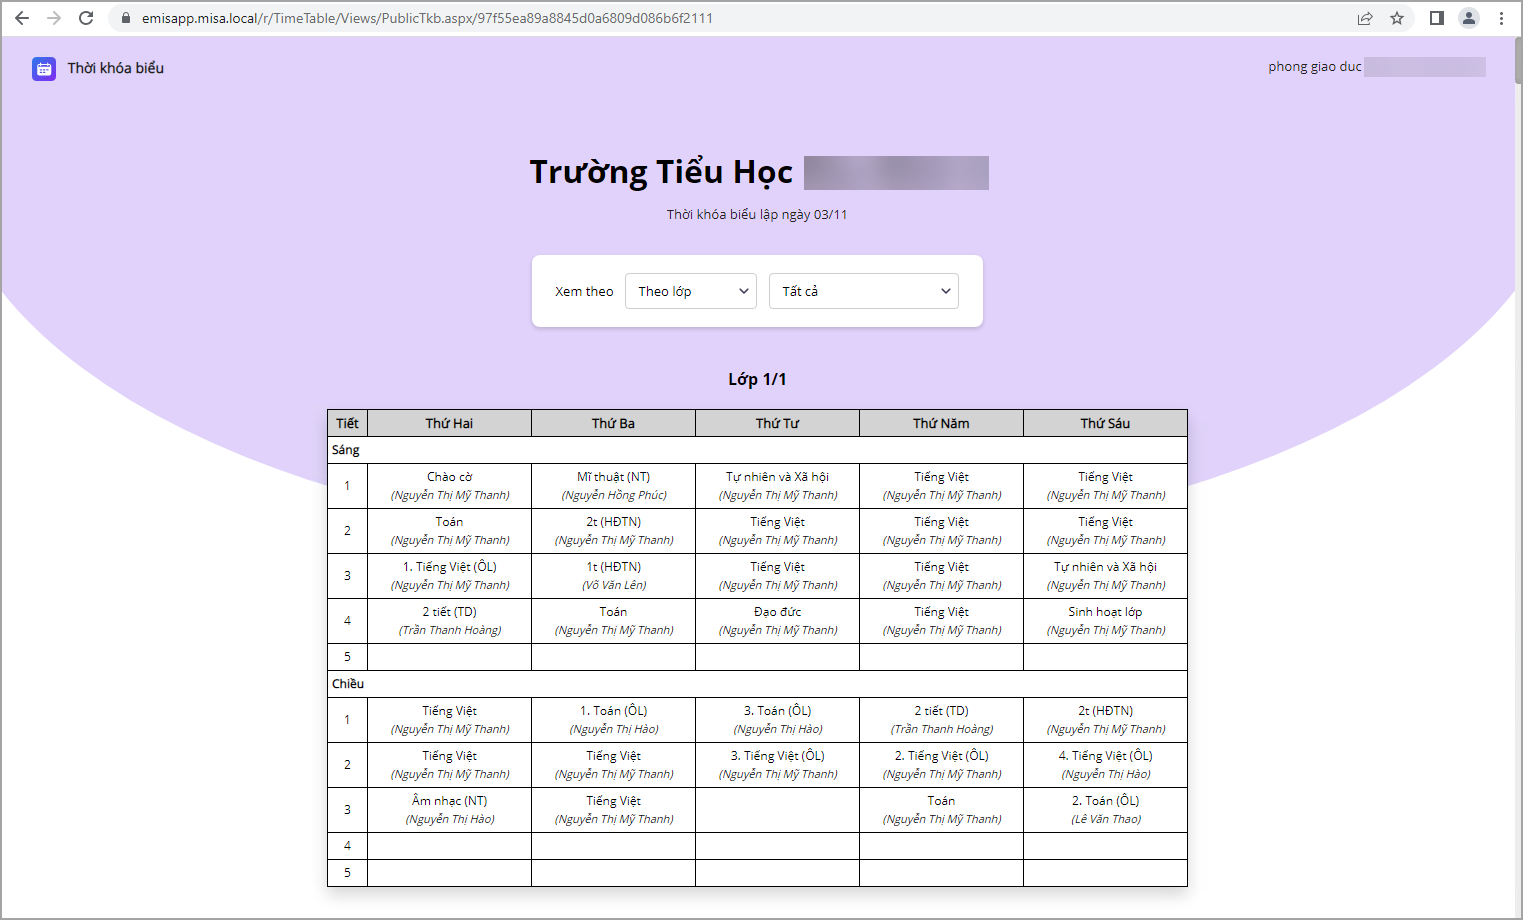This screenshot has width=1523, height=920.
Task: Open the browser profile avatar
Action: tap(1469, 18)
